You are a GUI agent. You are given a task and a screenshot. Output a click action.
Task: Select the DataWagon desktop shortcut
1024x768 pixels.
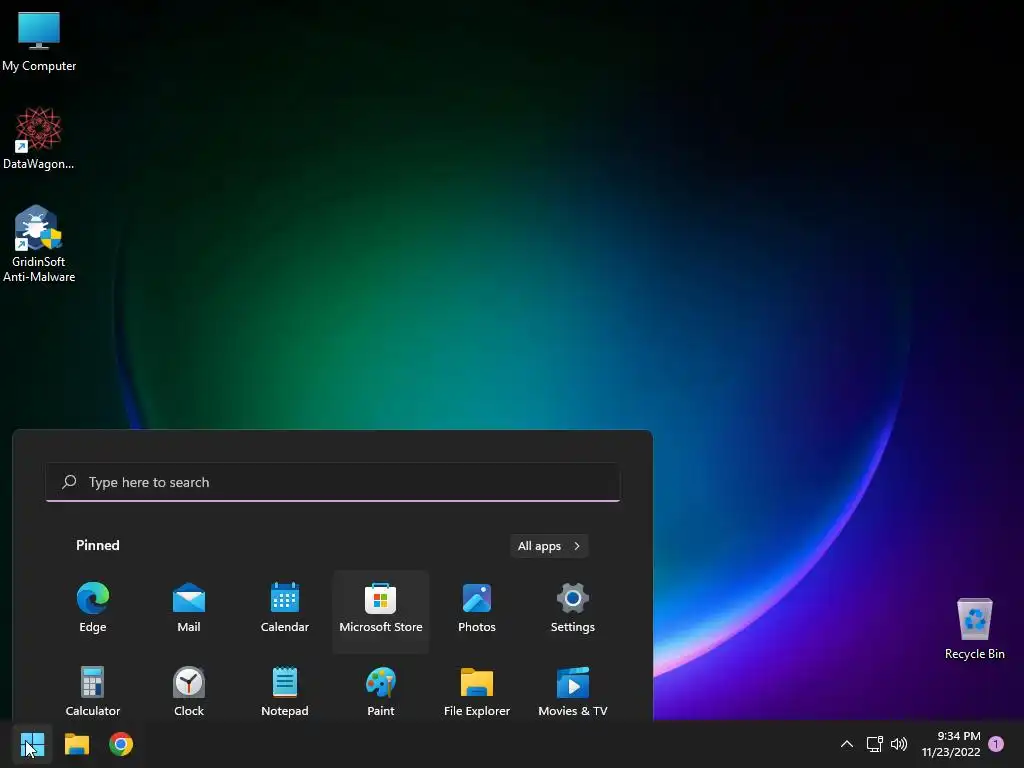pyautogui.click(x=39, y=138)
